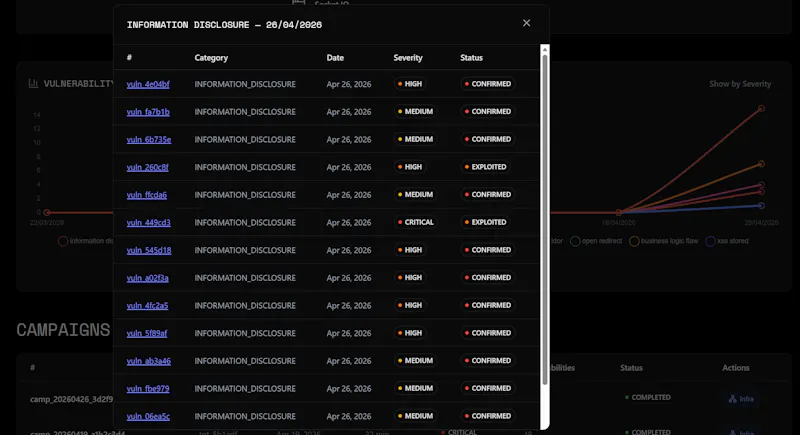Click the scrollbar up arrow in dialog

[x=545, y=49]
